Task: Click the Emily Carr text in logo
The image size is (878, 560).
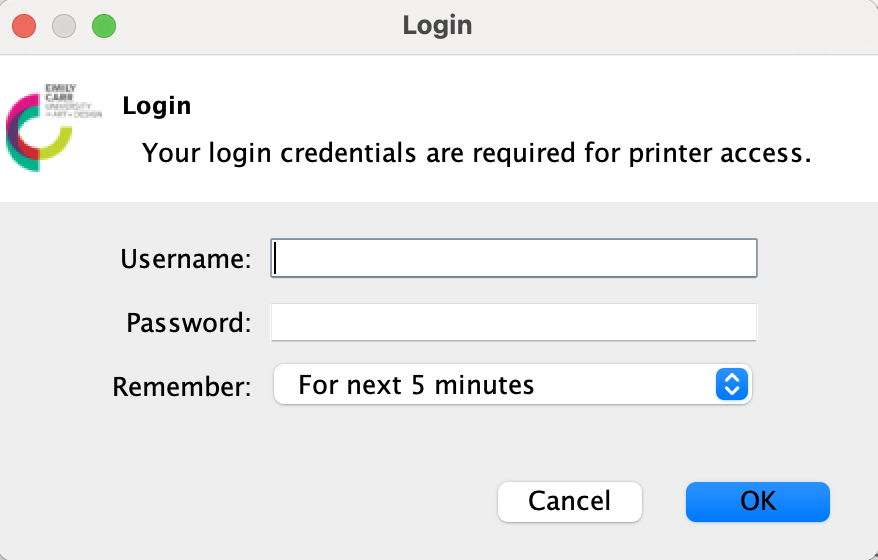Action: pos(60,92)
